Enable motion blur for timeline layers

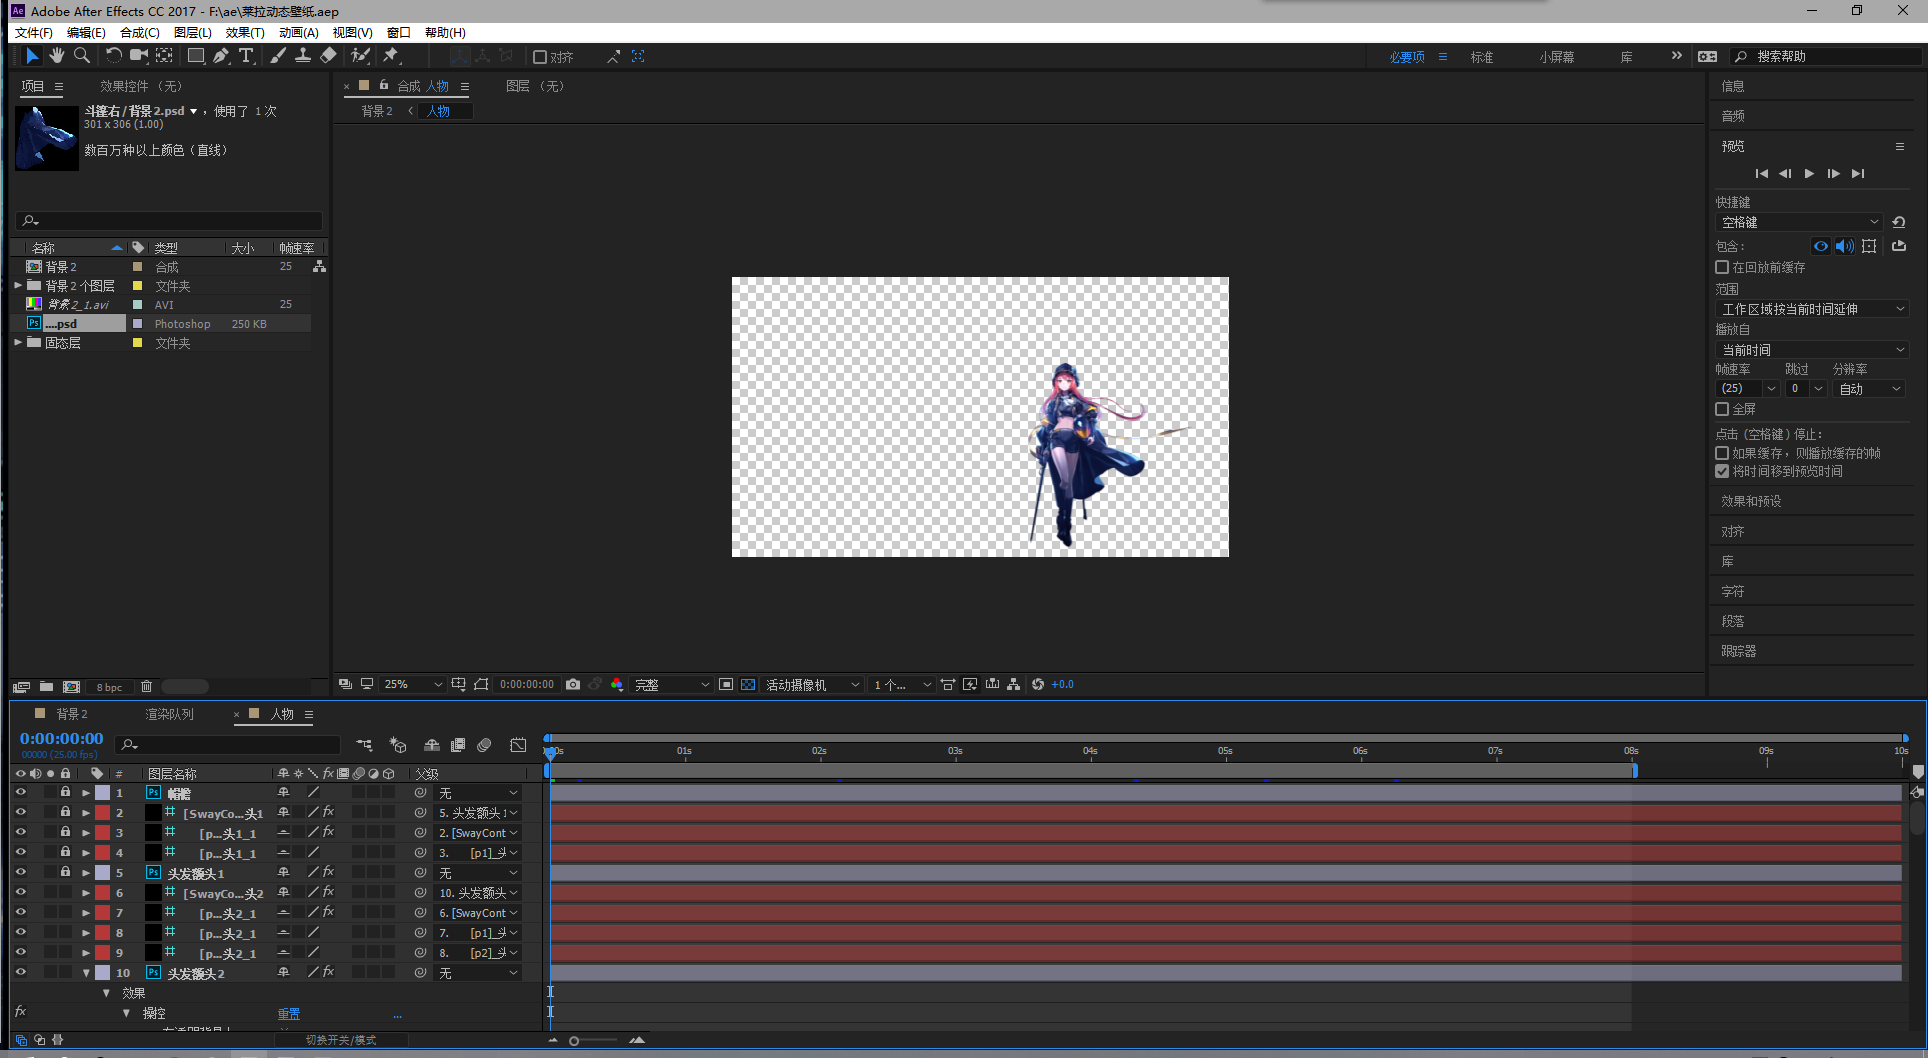[484, 745]
